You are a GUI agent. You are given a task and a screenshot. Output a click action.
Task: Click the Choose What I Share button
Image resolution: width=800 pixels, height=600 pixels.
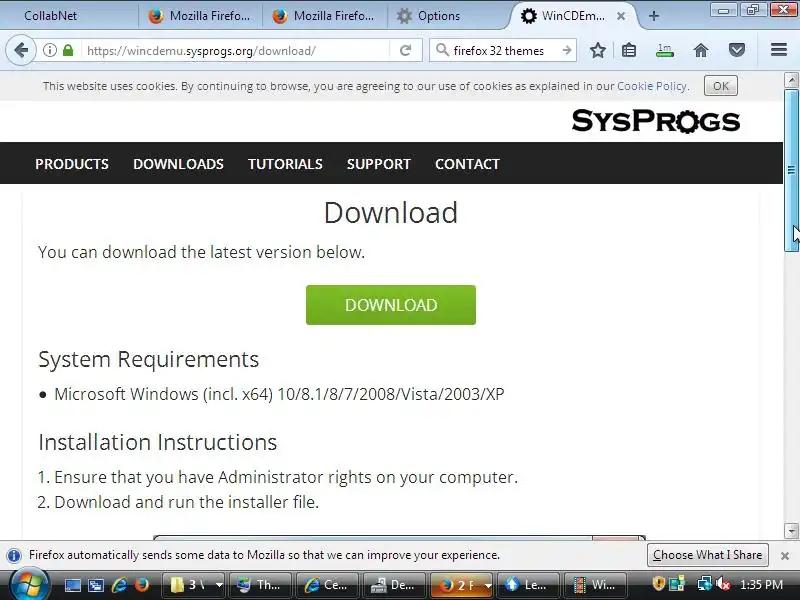[707, 555]
